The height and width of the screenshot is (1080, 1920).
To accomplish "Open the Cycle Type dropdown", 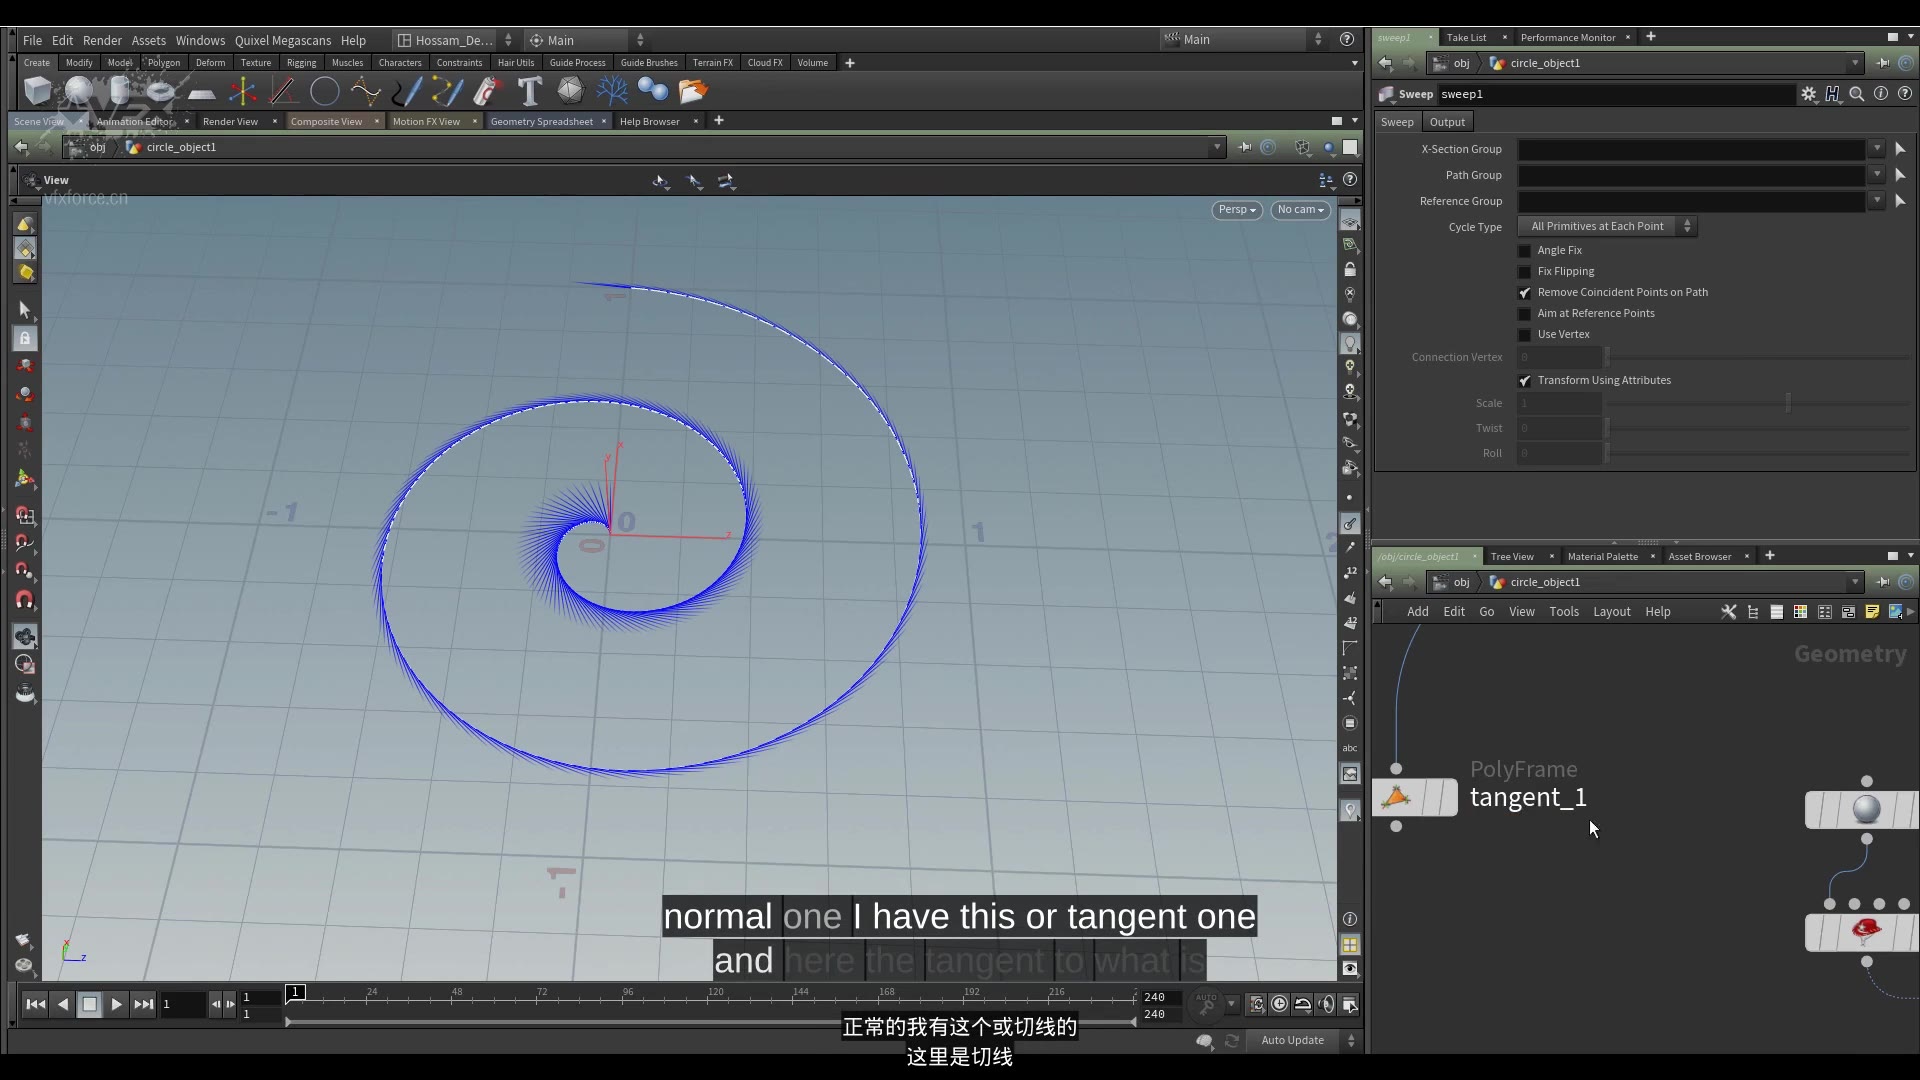I will coord(1606,226).
